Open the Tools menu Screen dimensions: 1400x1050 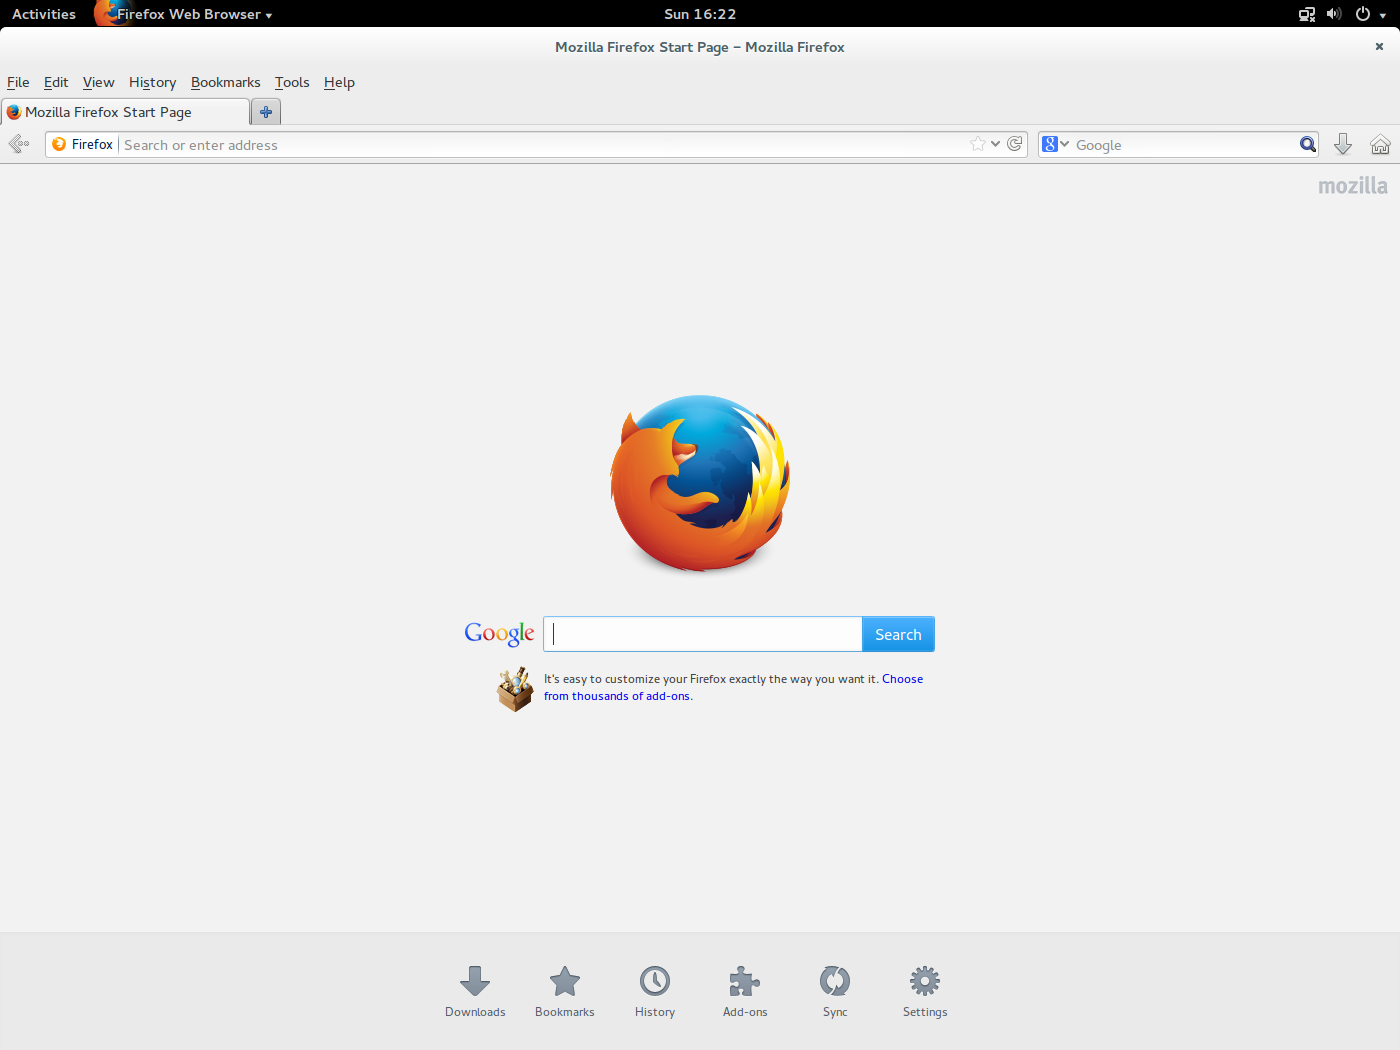coord(292,82)
